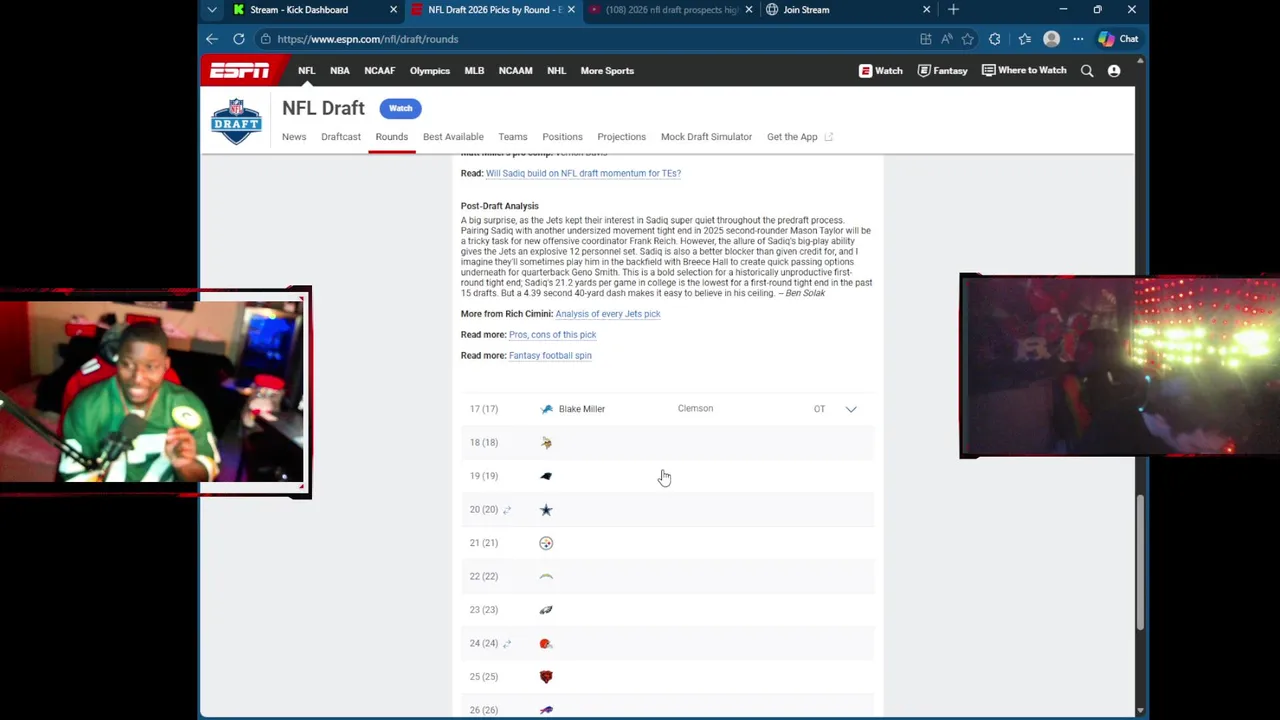Screen dimensions: 1280x720
Task: Open the Best Available tab
Action: [x=453, y=137]
